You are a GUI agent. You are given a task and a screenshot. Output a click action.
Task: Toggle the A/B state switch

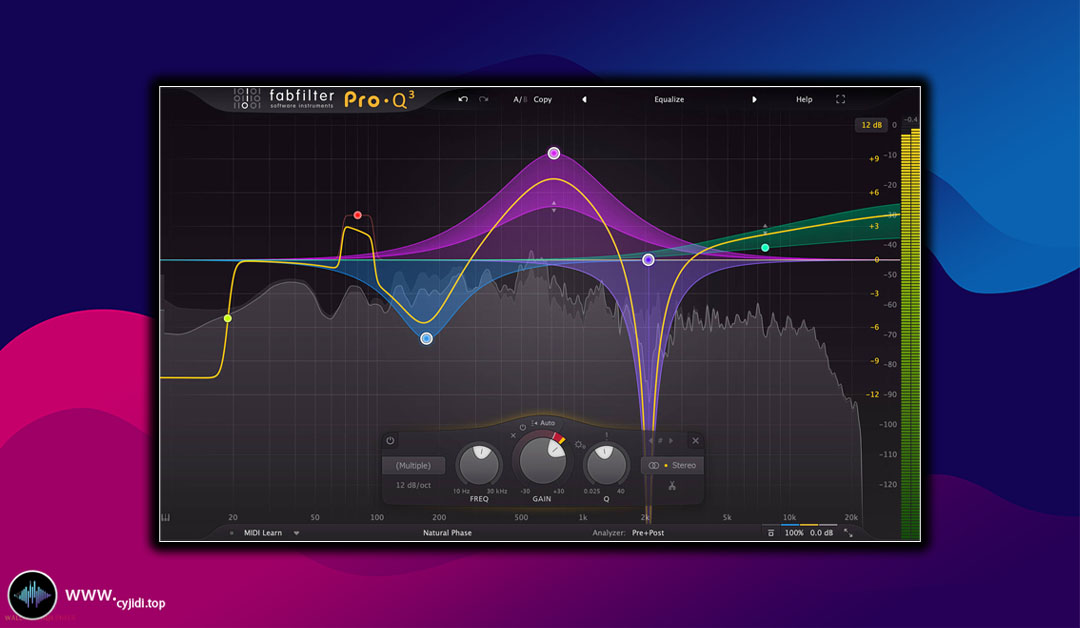point(520,99)
